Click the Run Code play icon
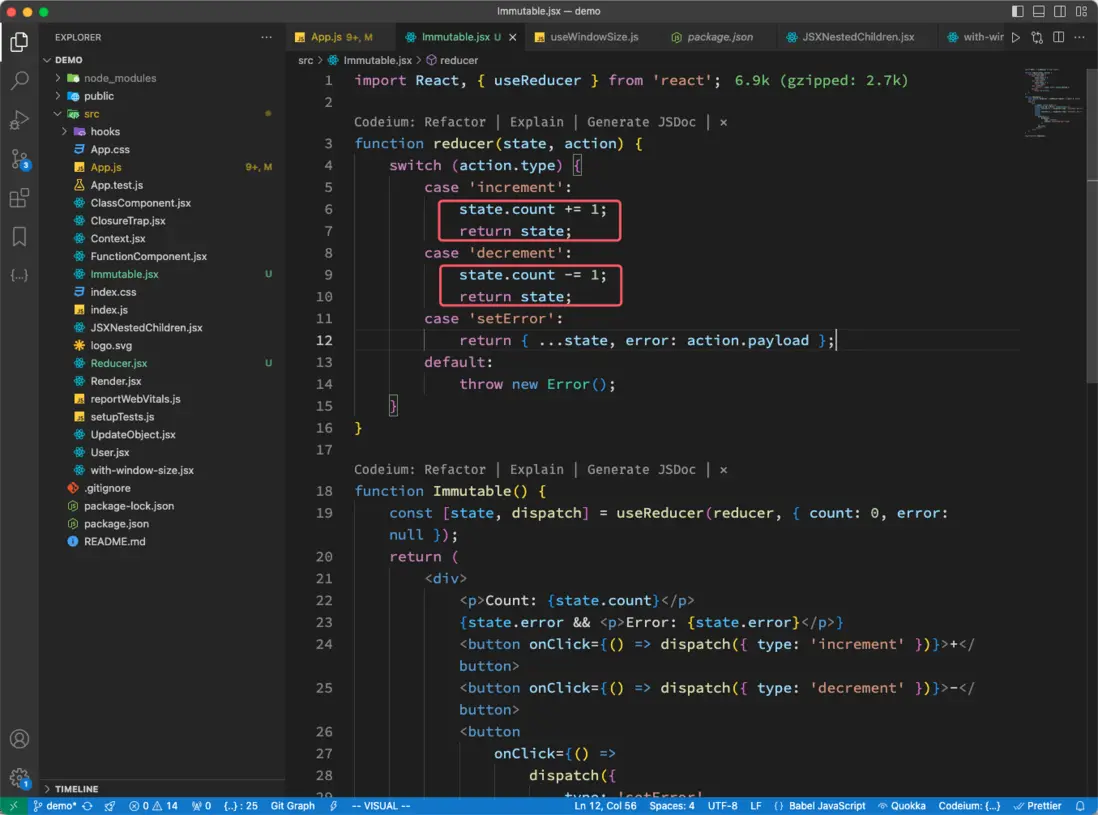This screenshot has height=815, width=1098. [1015, 37]
